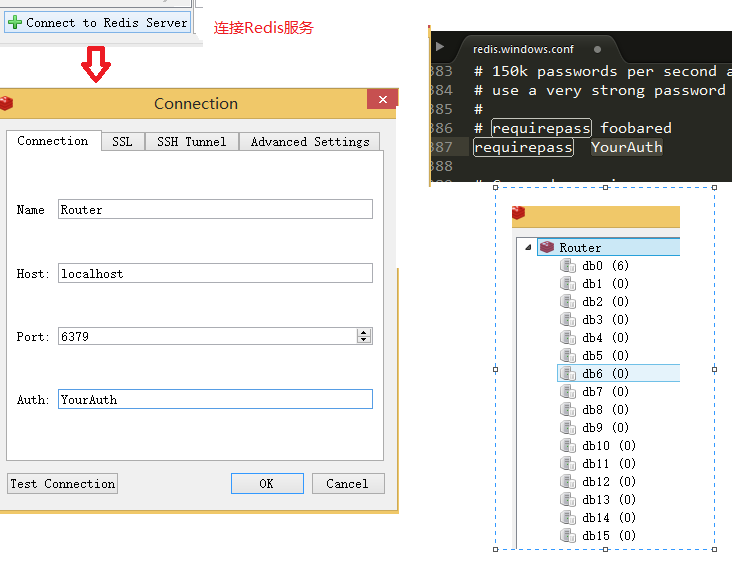Select the db3 (0) tree label
This screenshot has height=564, width=732.
point(605,320)
